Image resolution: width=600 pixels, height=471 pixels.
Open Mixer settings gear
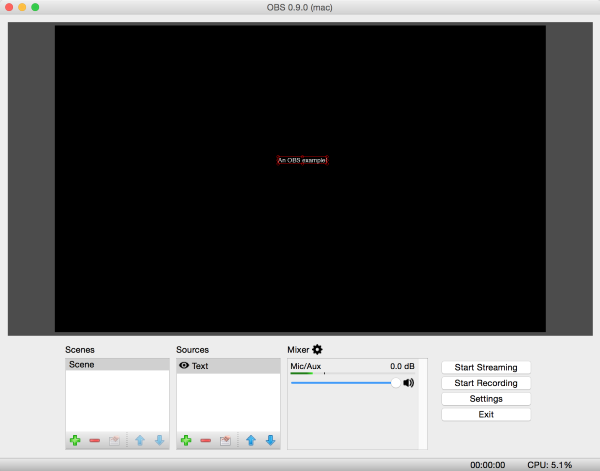click(x=317, y=349)
